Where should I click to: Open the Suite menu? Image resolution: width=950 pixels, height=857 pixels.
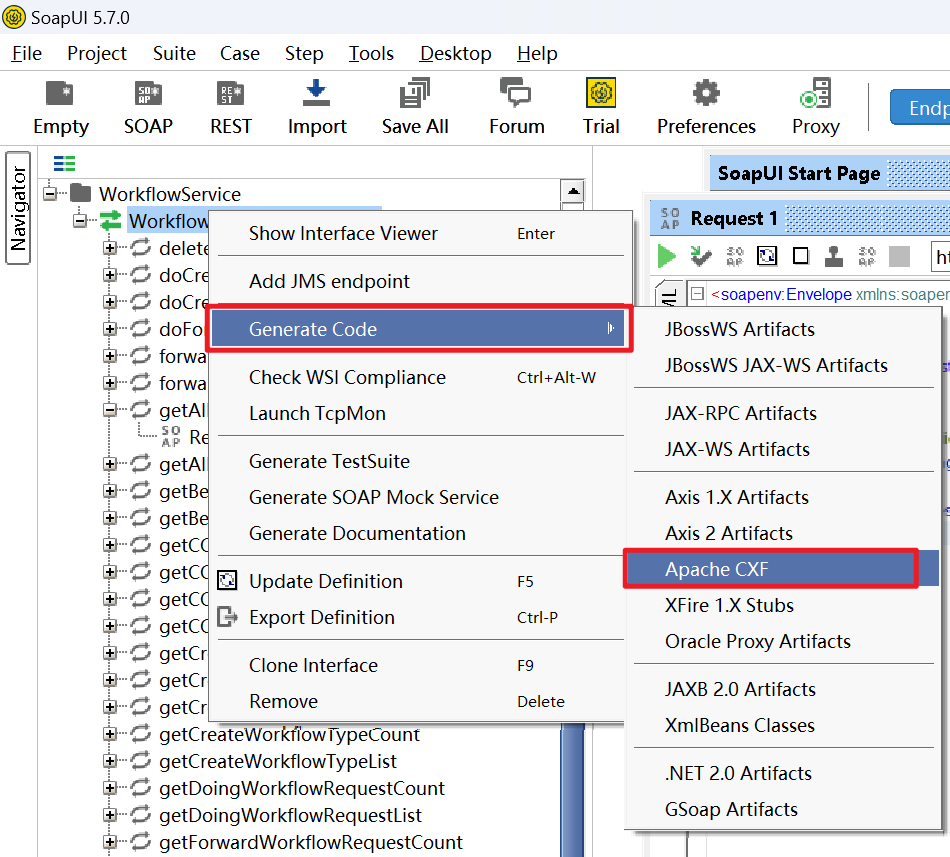click(174, 53)
